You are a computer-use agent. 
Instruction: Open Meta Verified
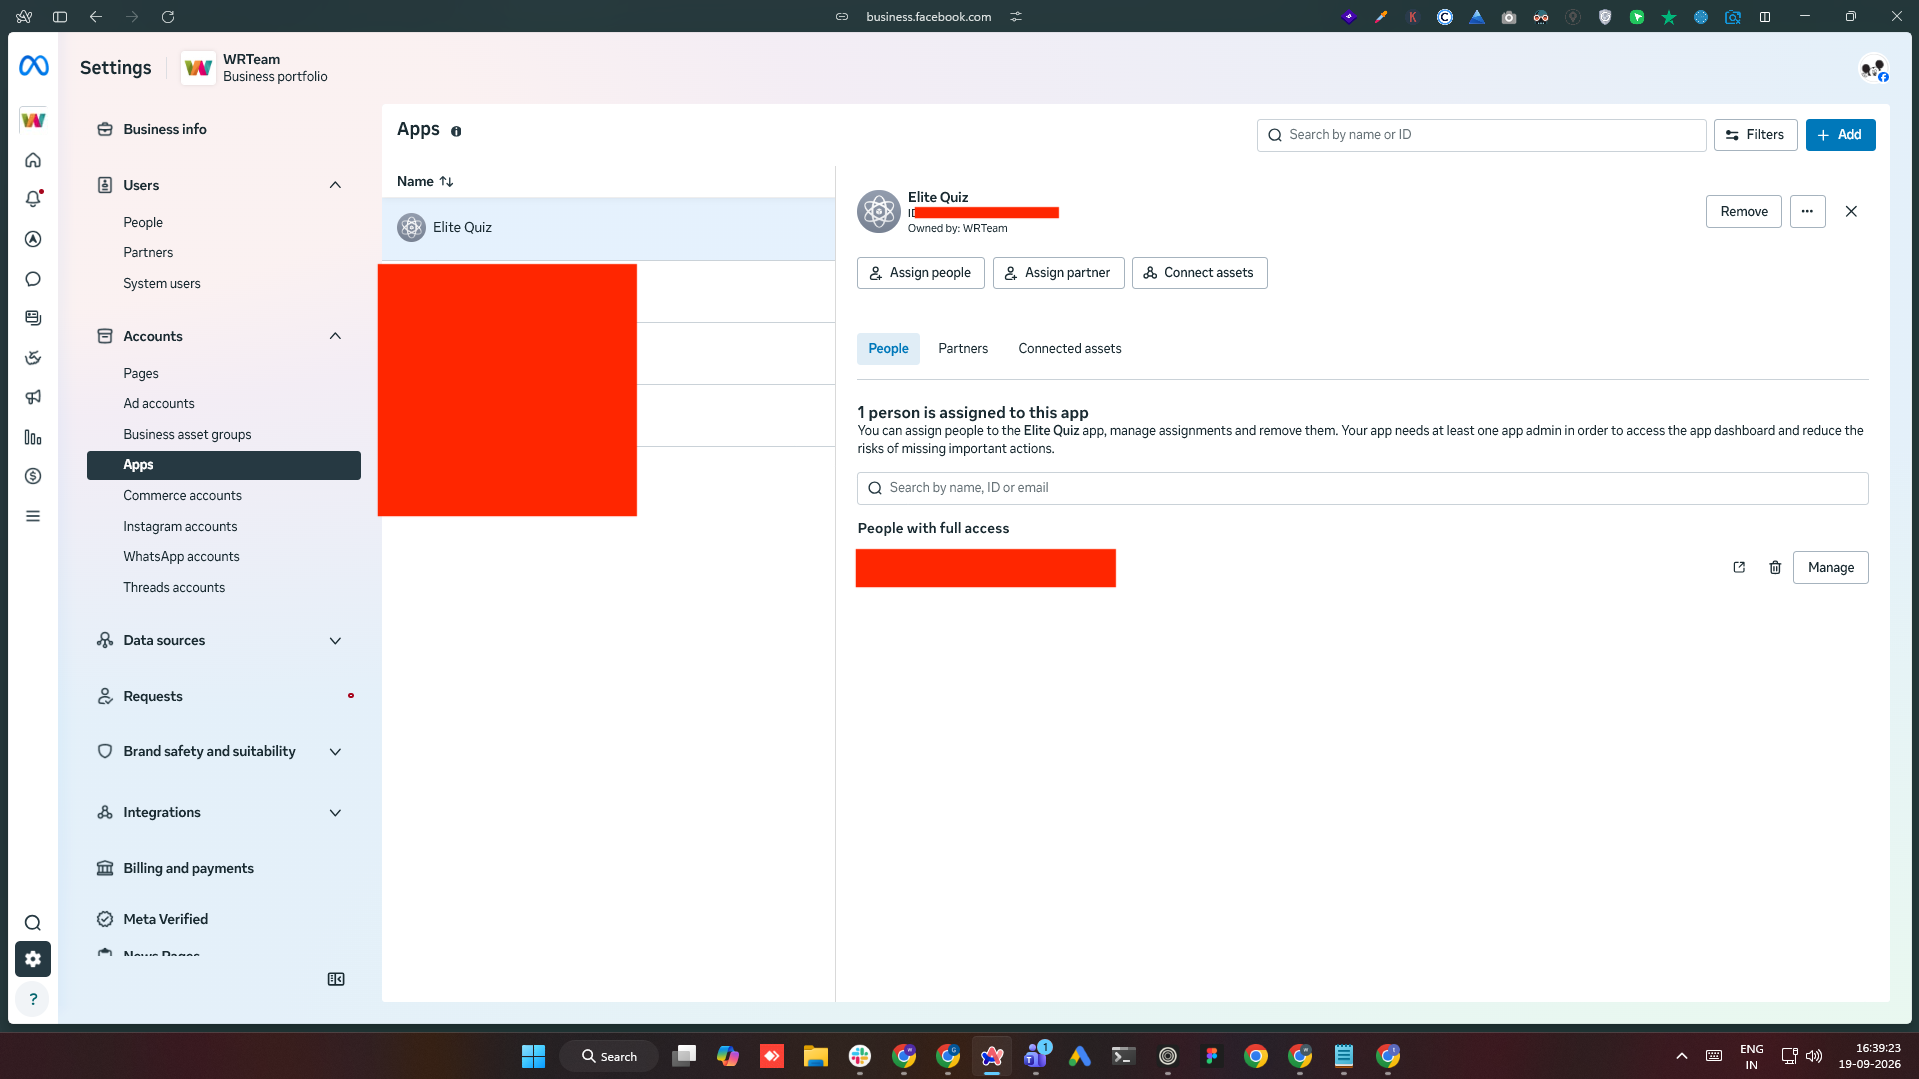pos(166,919)
